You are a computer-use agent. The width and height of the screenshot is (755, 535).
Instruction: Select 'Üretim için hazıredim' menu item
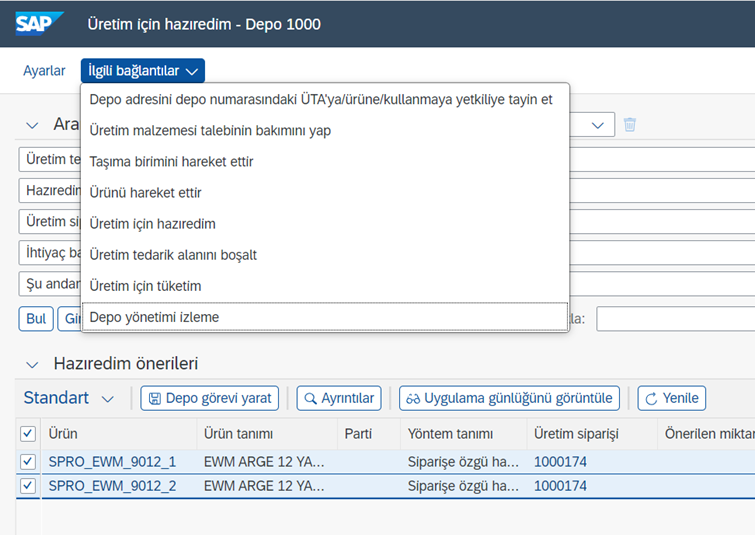point(325,224)
